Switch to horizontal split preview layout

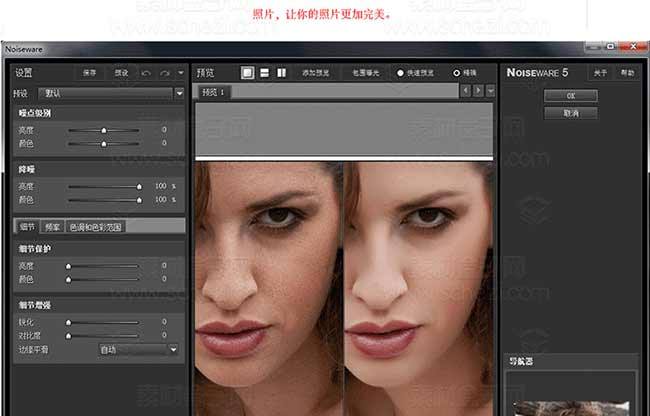point(265,73)
